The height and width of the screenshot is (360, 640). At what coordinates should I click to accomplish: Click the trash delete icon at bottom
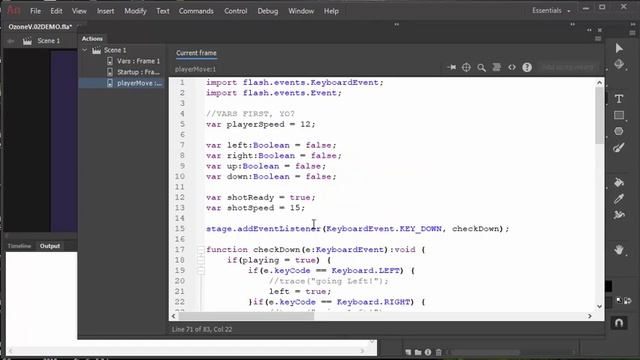tap(438, 352)
